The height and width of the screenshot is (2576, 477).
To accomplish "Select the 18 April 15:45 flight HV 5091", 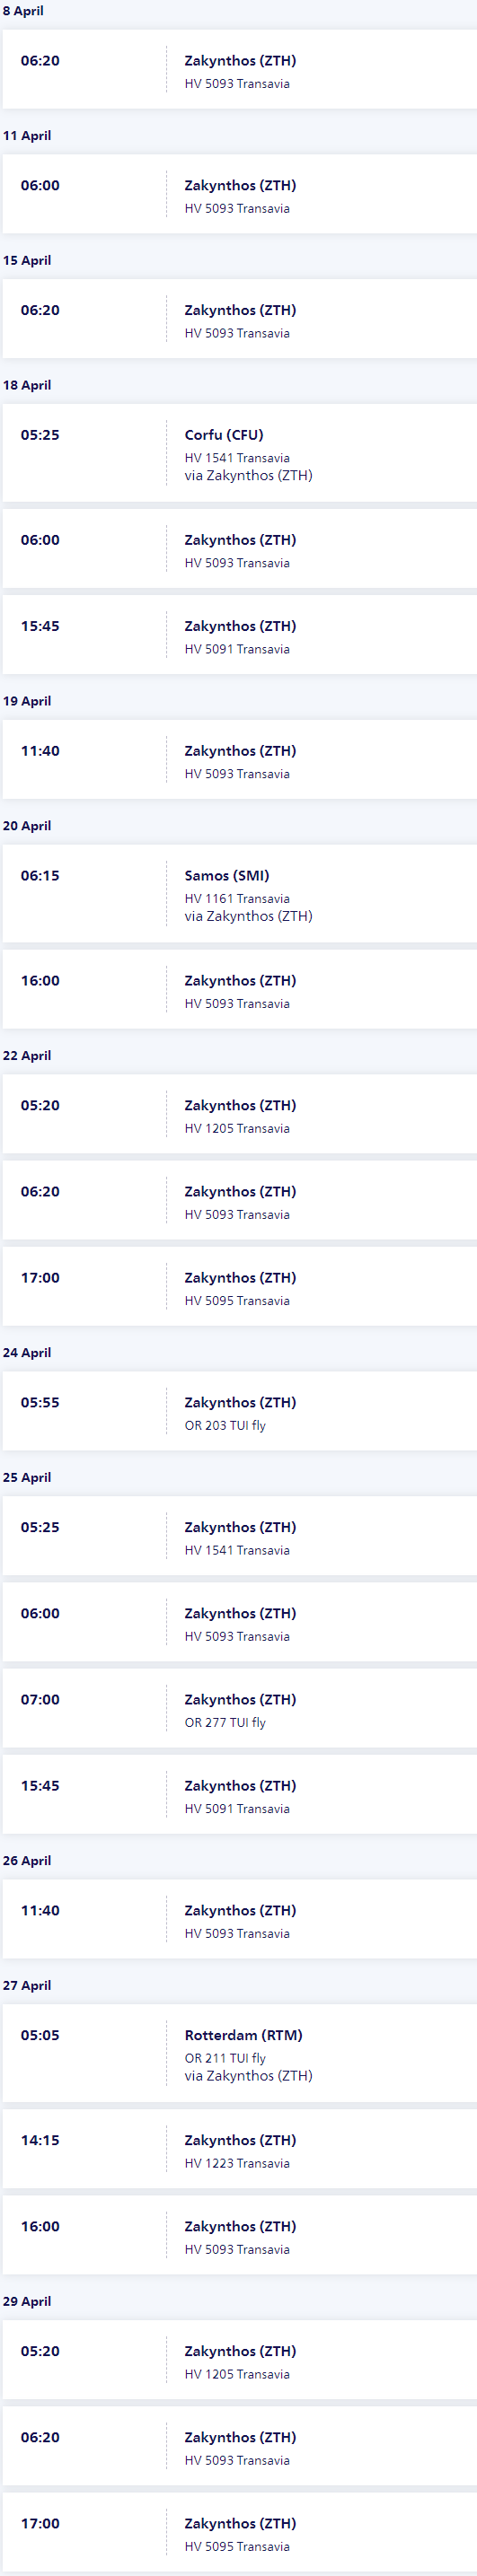I will pyautogui.click(x=239, y=635).
